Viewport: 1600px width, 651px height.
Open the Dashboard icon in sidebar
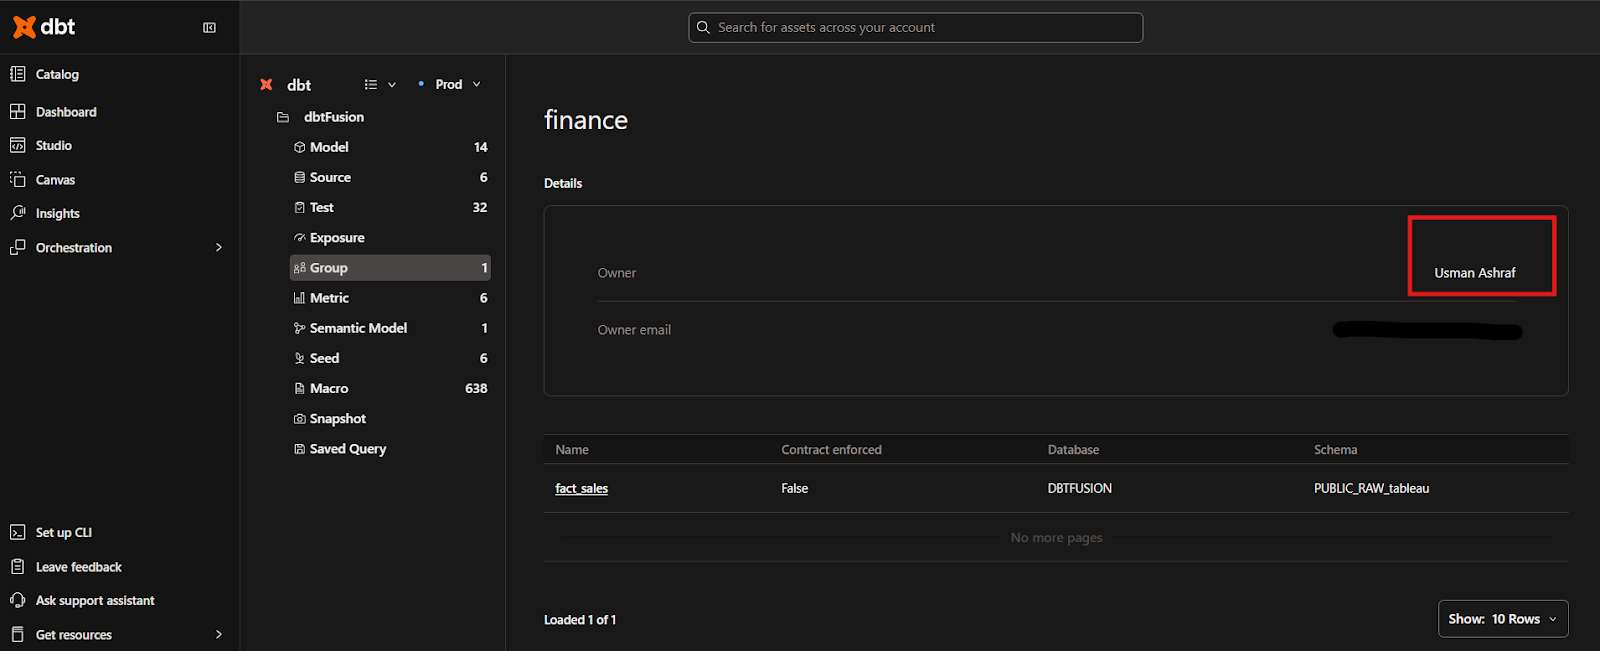tap(18, 112)
